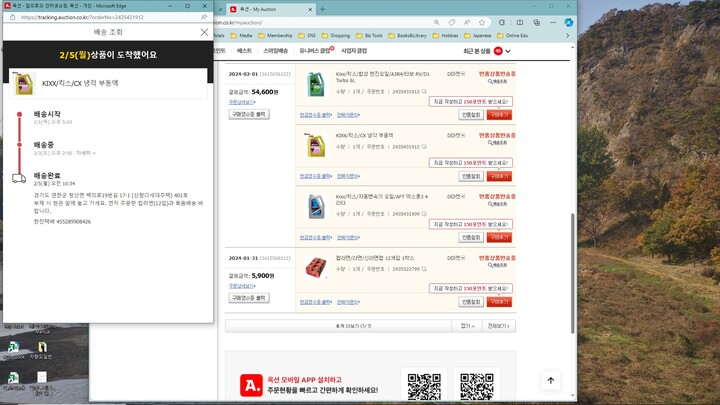Open the Online Edu bookmarks folder

click(x=512, y=35)
